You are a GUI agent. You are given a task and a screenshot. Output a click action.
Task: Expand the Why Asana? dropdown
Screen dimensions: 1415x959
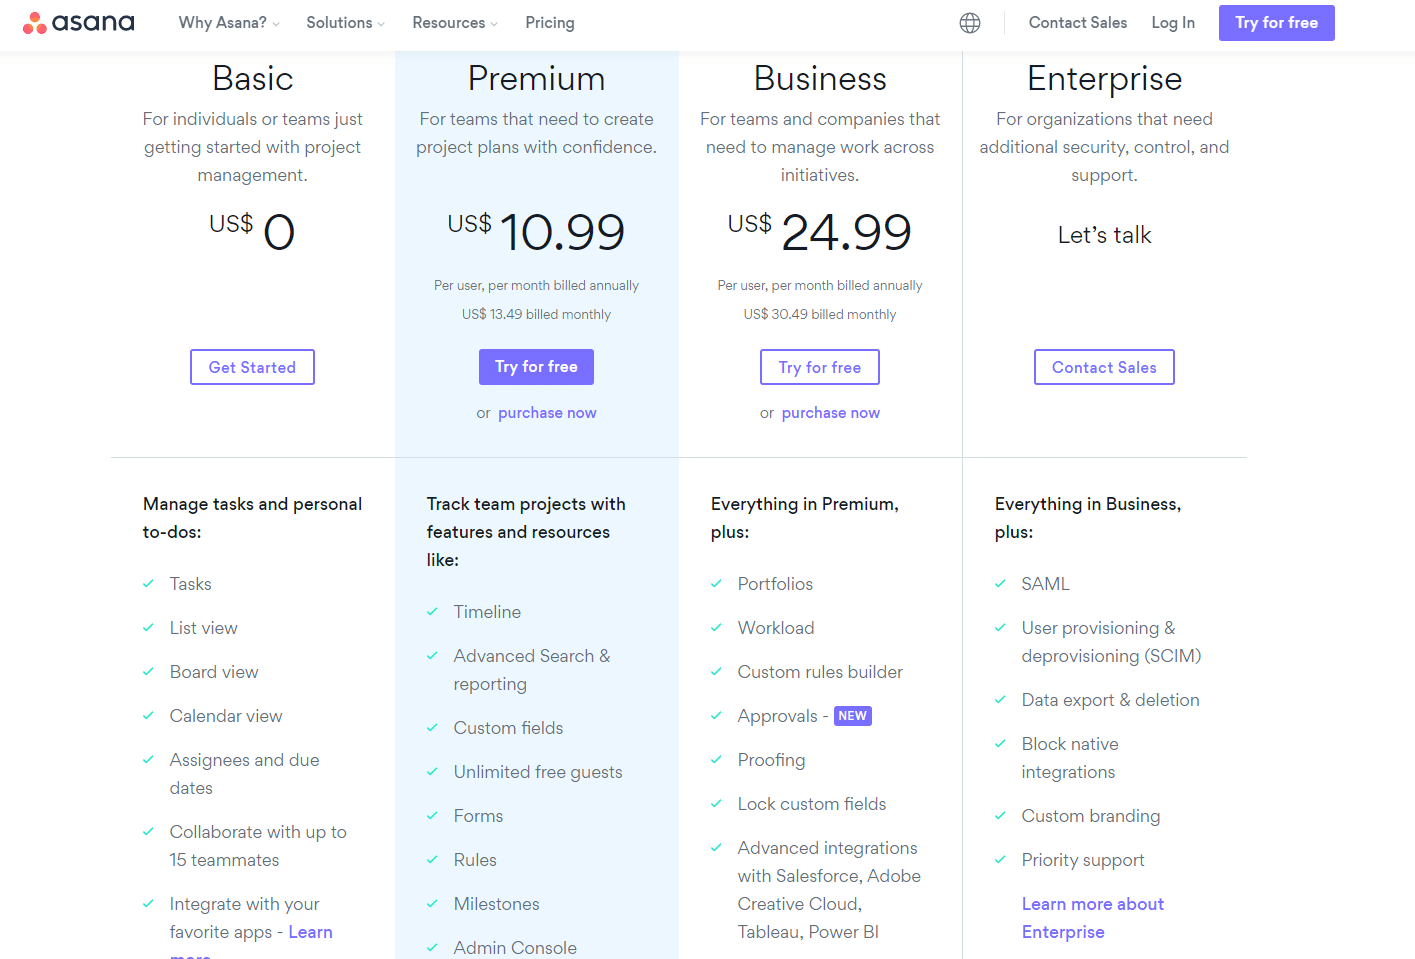pyautogui.click(x=228, y=22)
